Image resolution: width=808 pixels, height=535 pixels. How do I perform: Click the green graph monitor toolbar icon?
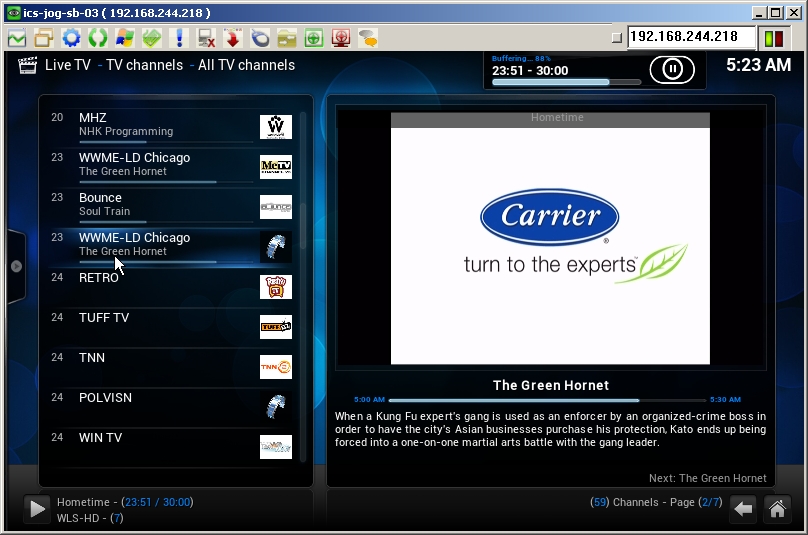point(17,38)
